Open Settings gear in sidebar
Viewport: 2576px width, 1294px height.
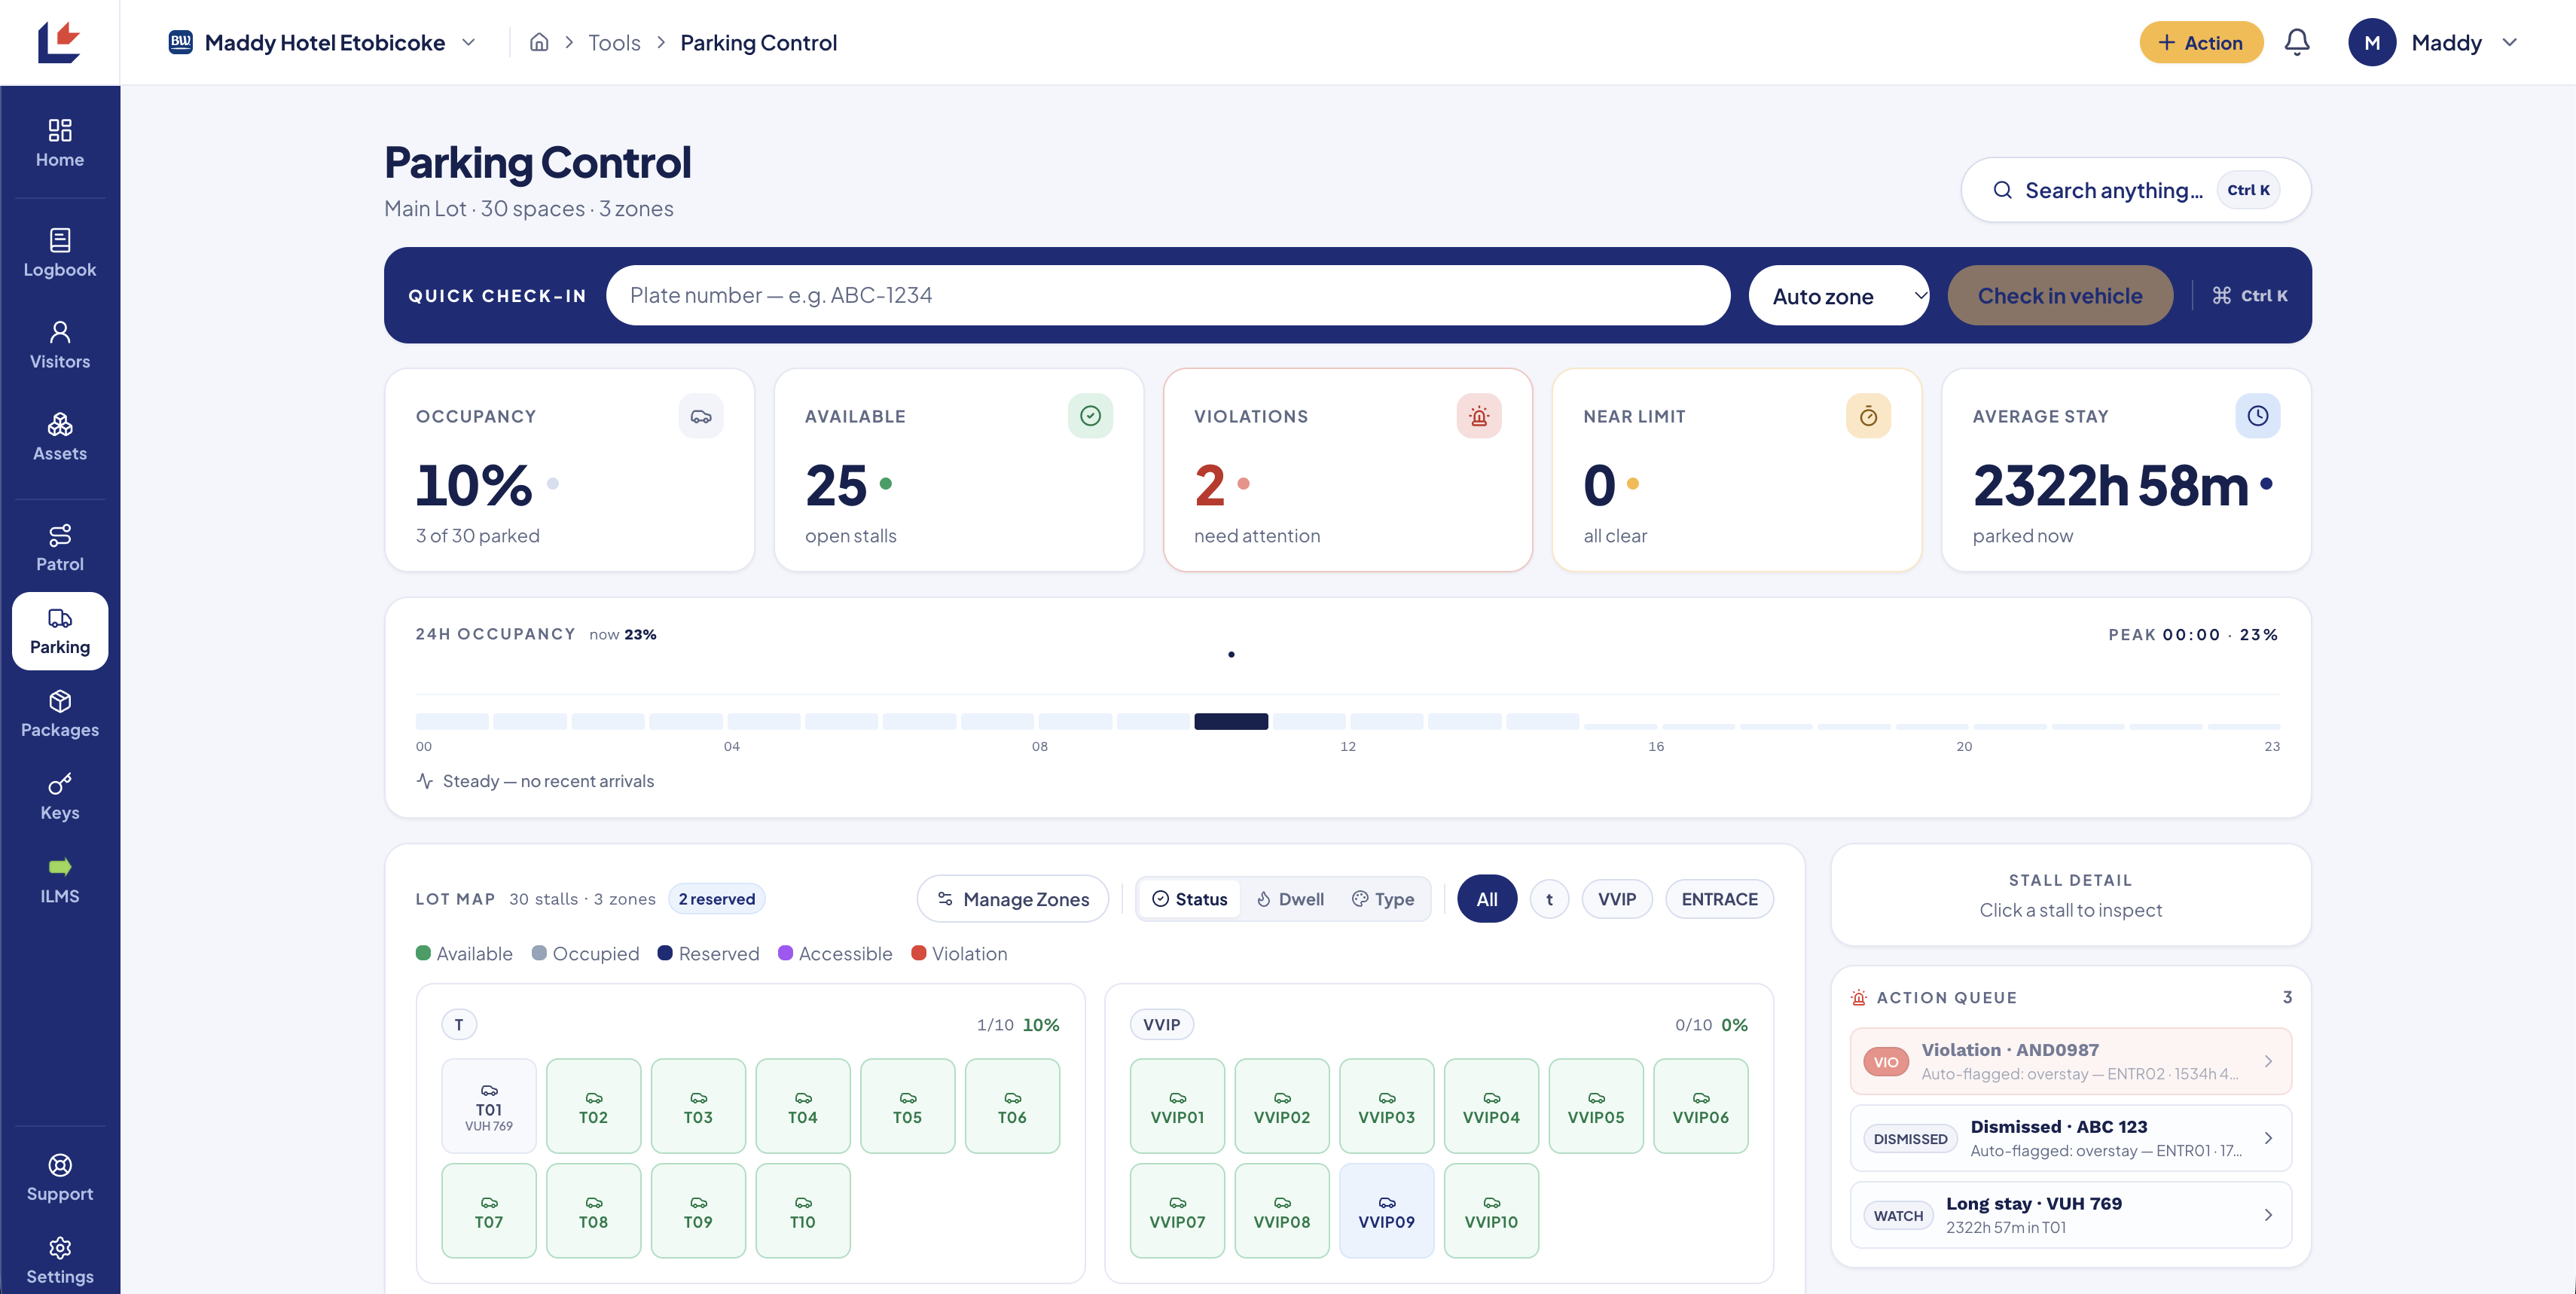pos(60,1261)
